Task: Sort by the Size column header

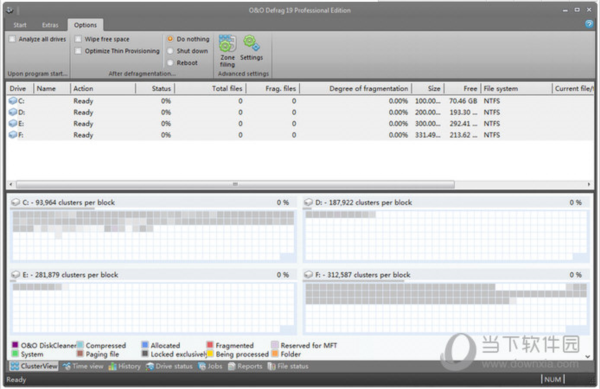Action: tap(428, 88)
